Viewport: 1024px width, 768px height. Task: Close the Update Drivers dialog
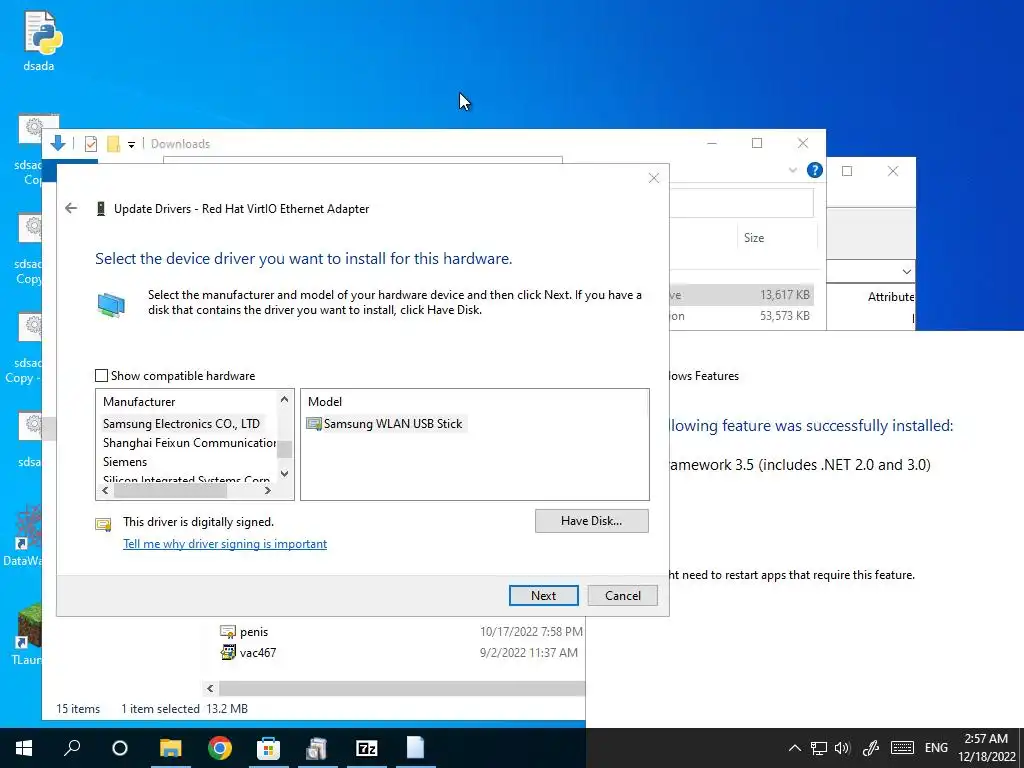tap(654, 178)
